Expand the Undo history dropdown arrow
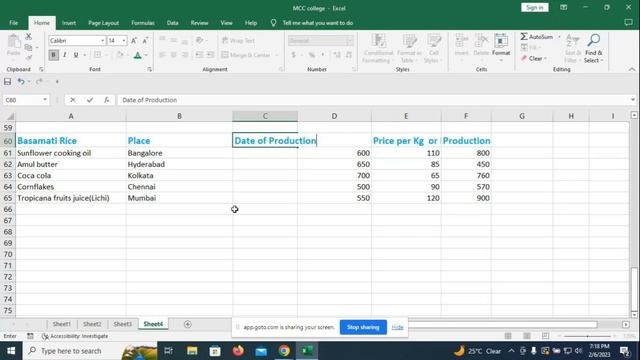 point(29,82)
